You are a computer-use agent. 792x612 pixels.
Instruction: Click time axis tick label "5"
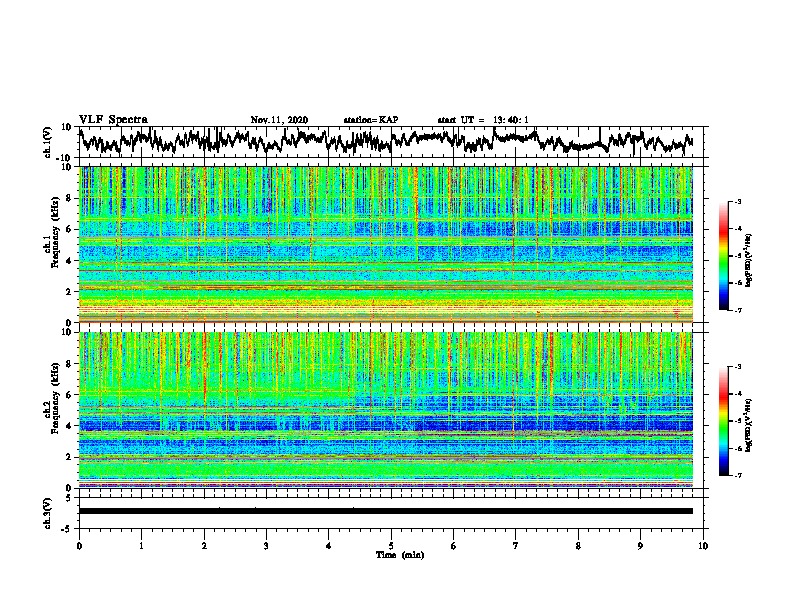391,546
